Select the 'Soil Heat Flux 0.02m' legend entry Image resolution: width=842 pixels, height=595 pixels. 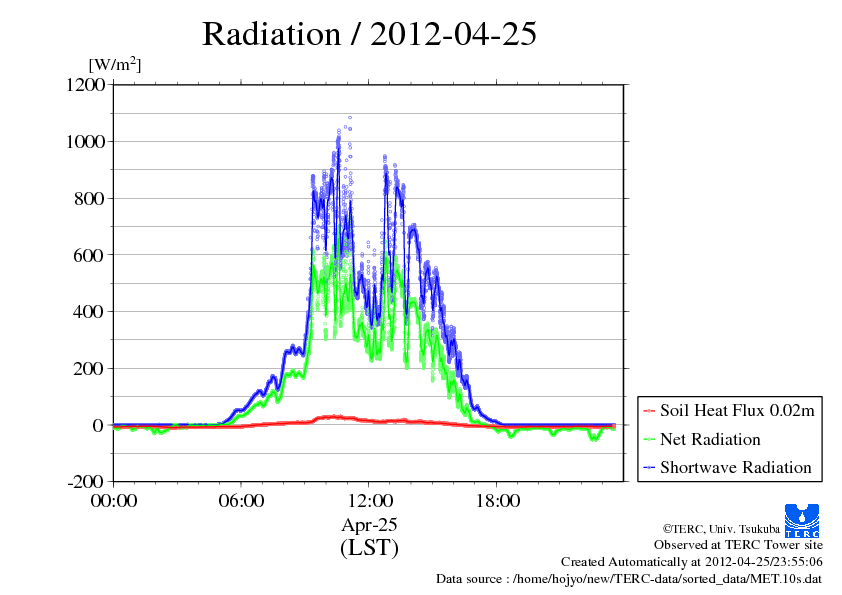(729, 411)
